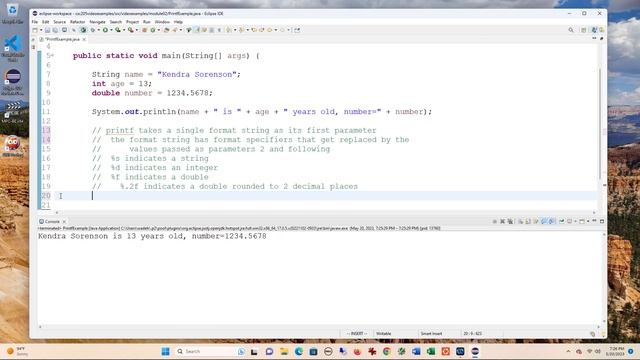640x360 pixels.
Task: Maximize the Console view
Action: pyautogui.click(x=602, y=221)
